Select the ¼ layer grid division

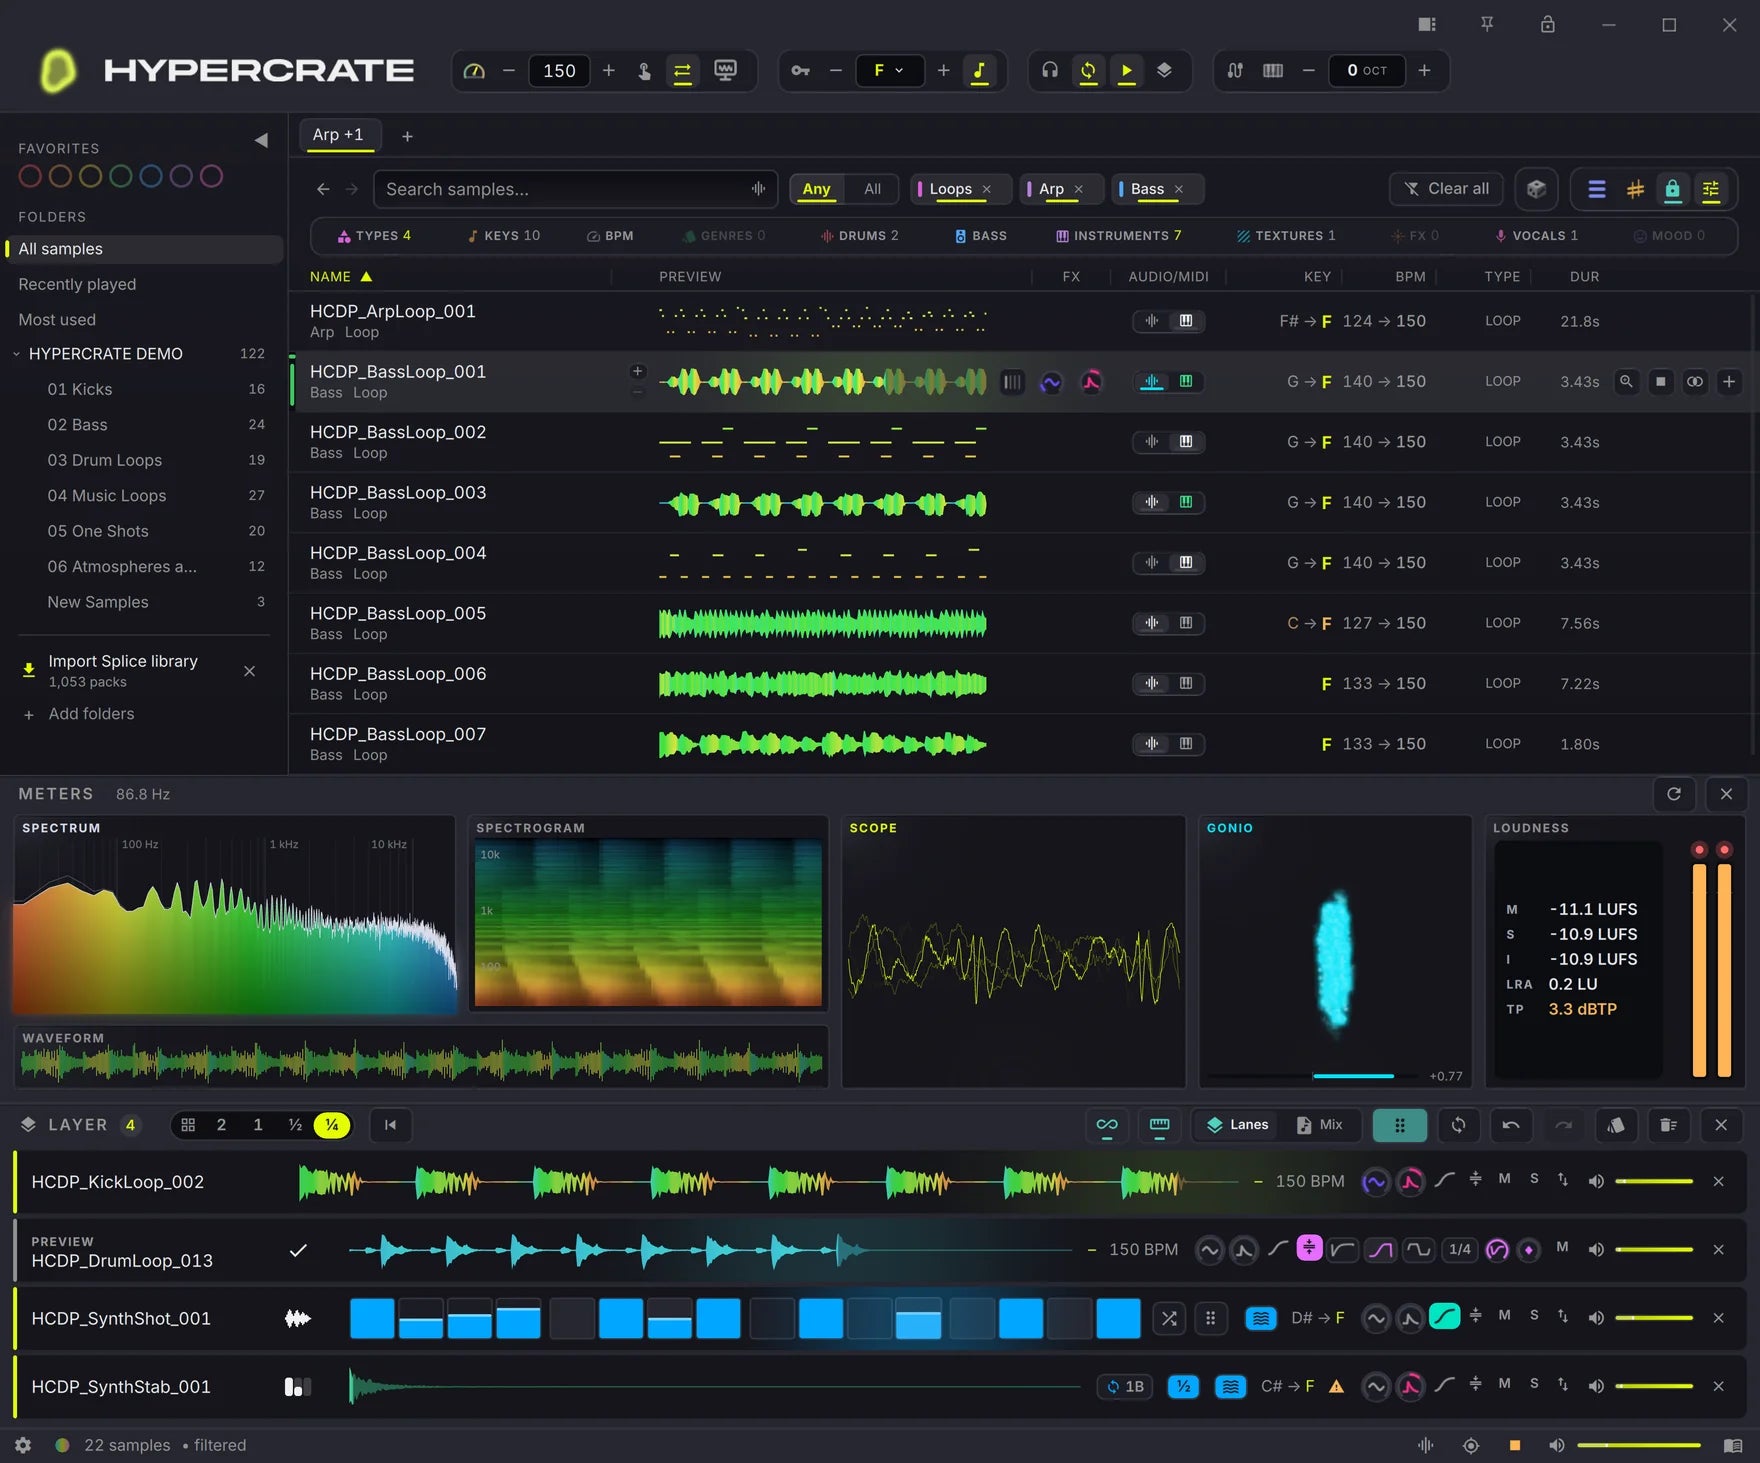pos(332,1125)
